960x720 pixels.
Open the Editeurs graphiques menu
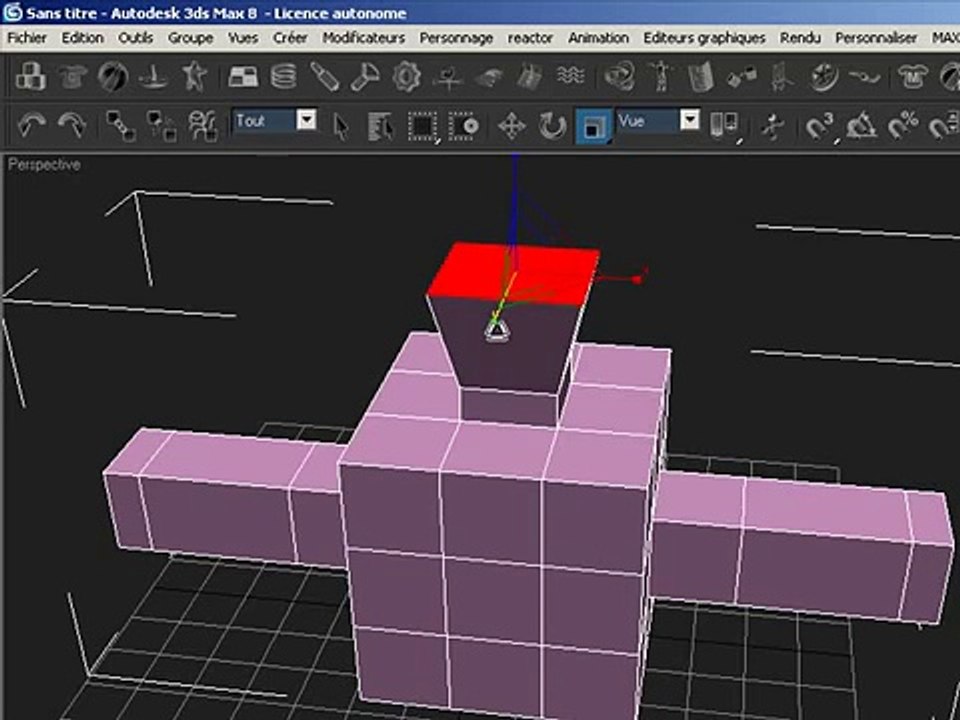[x=704, y=38]
